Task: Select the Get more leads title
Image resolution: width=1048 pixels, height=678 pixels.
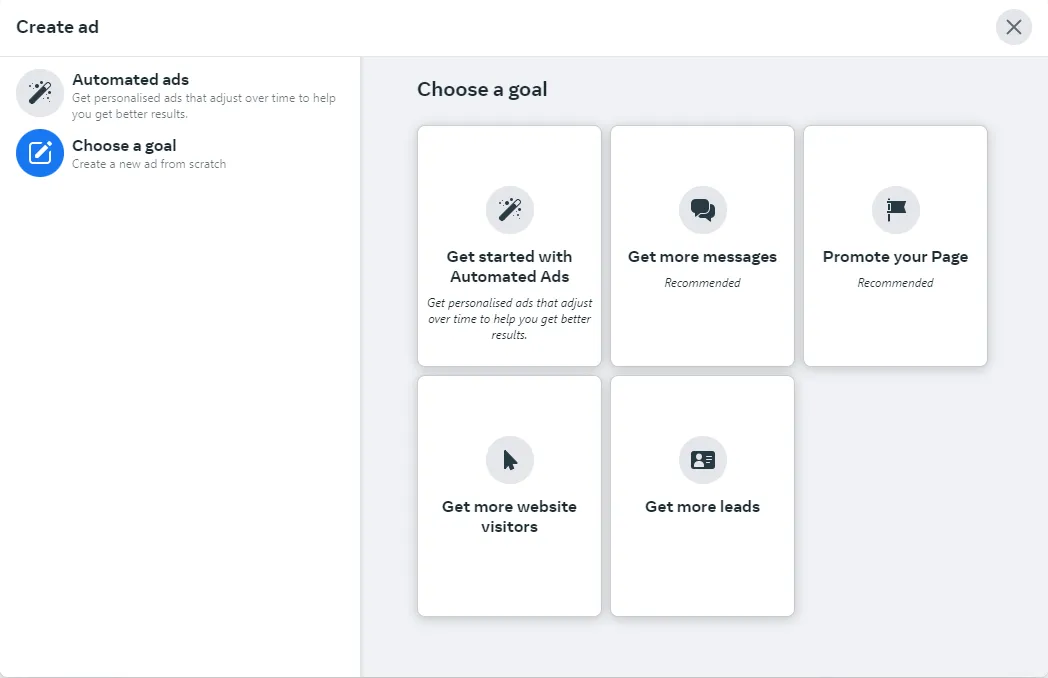Action: (x=702, y=507)
